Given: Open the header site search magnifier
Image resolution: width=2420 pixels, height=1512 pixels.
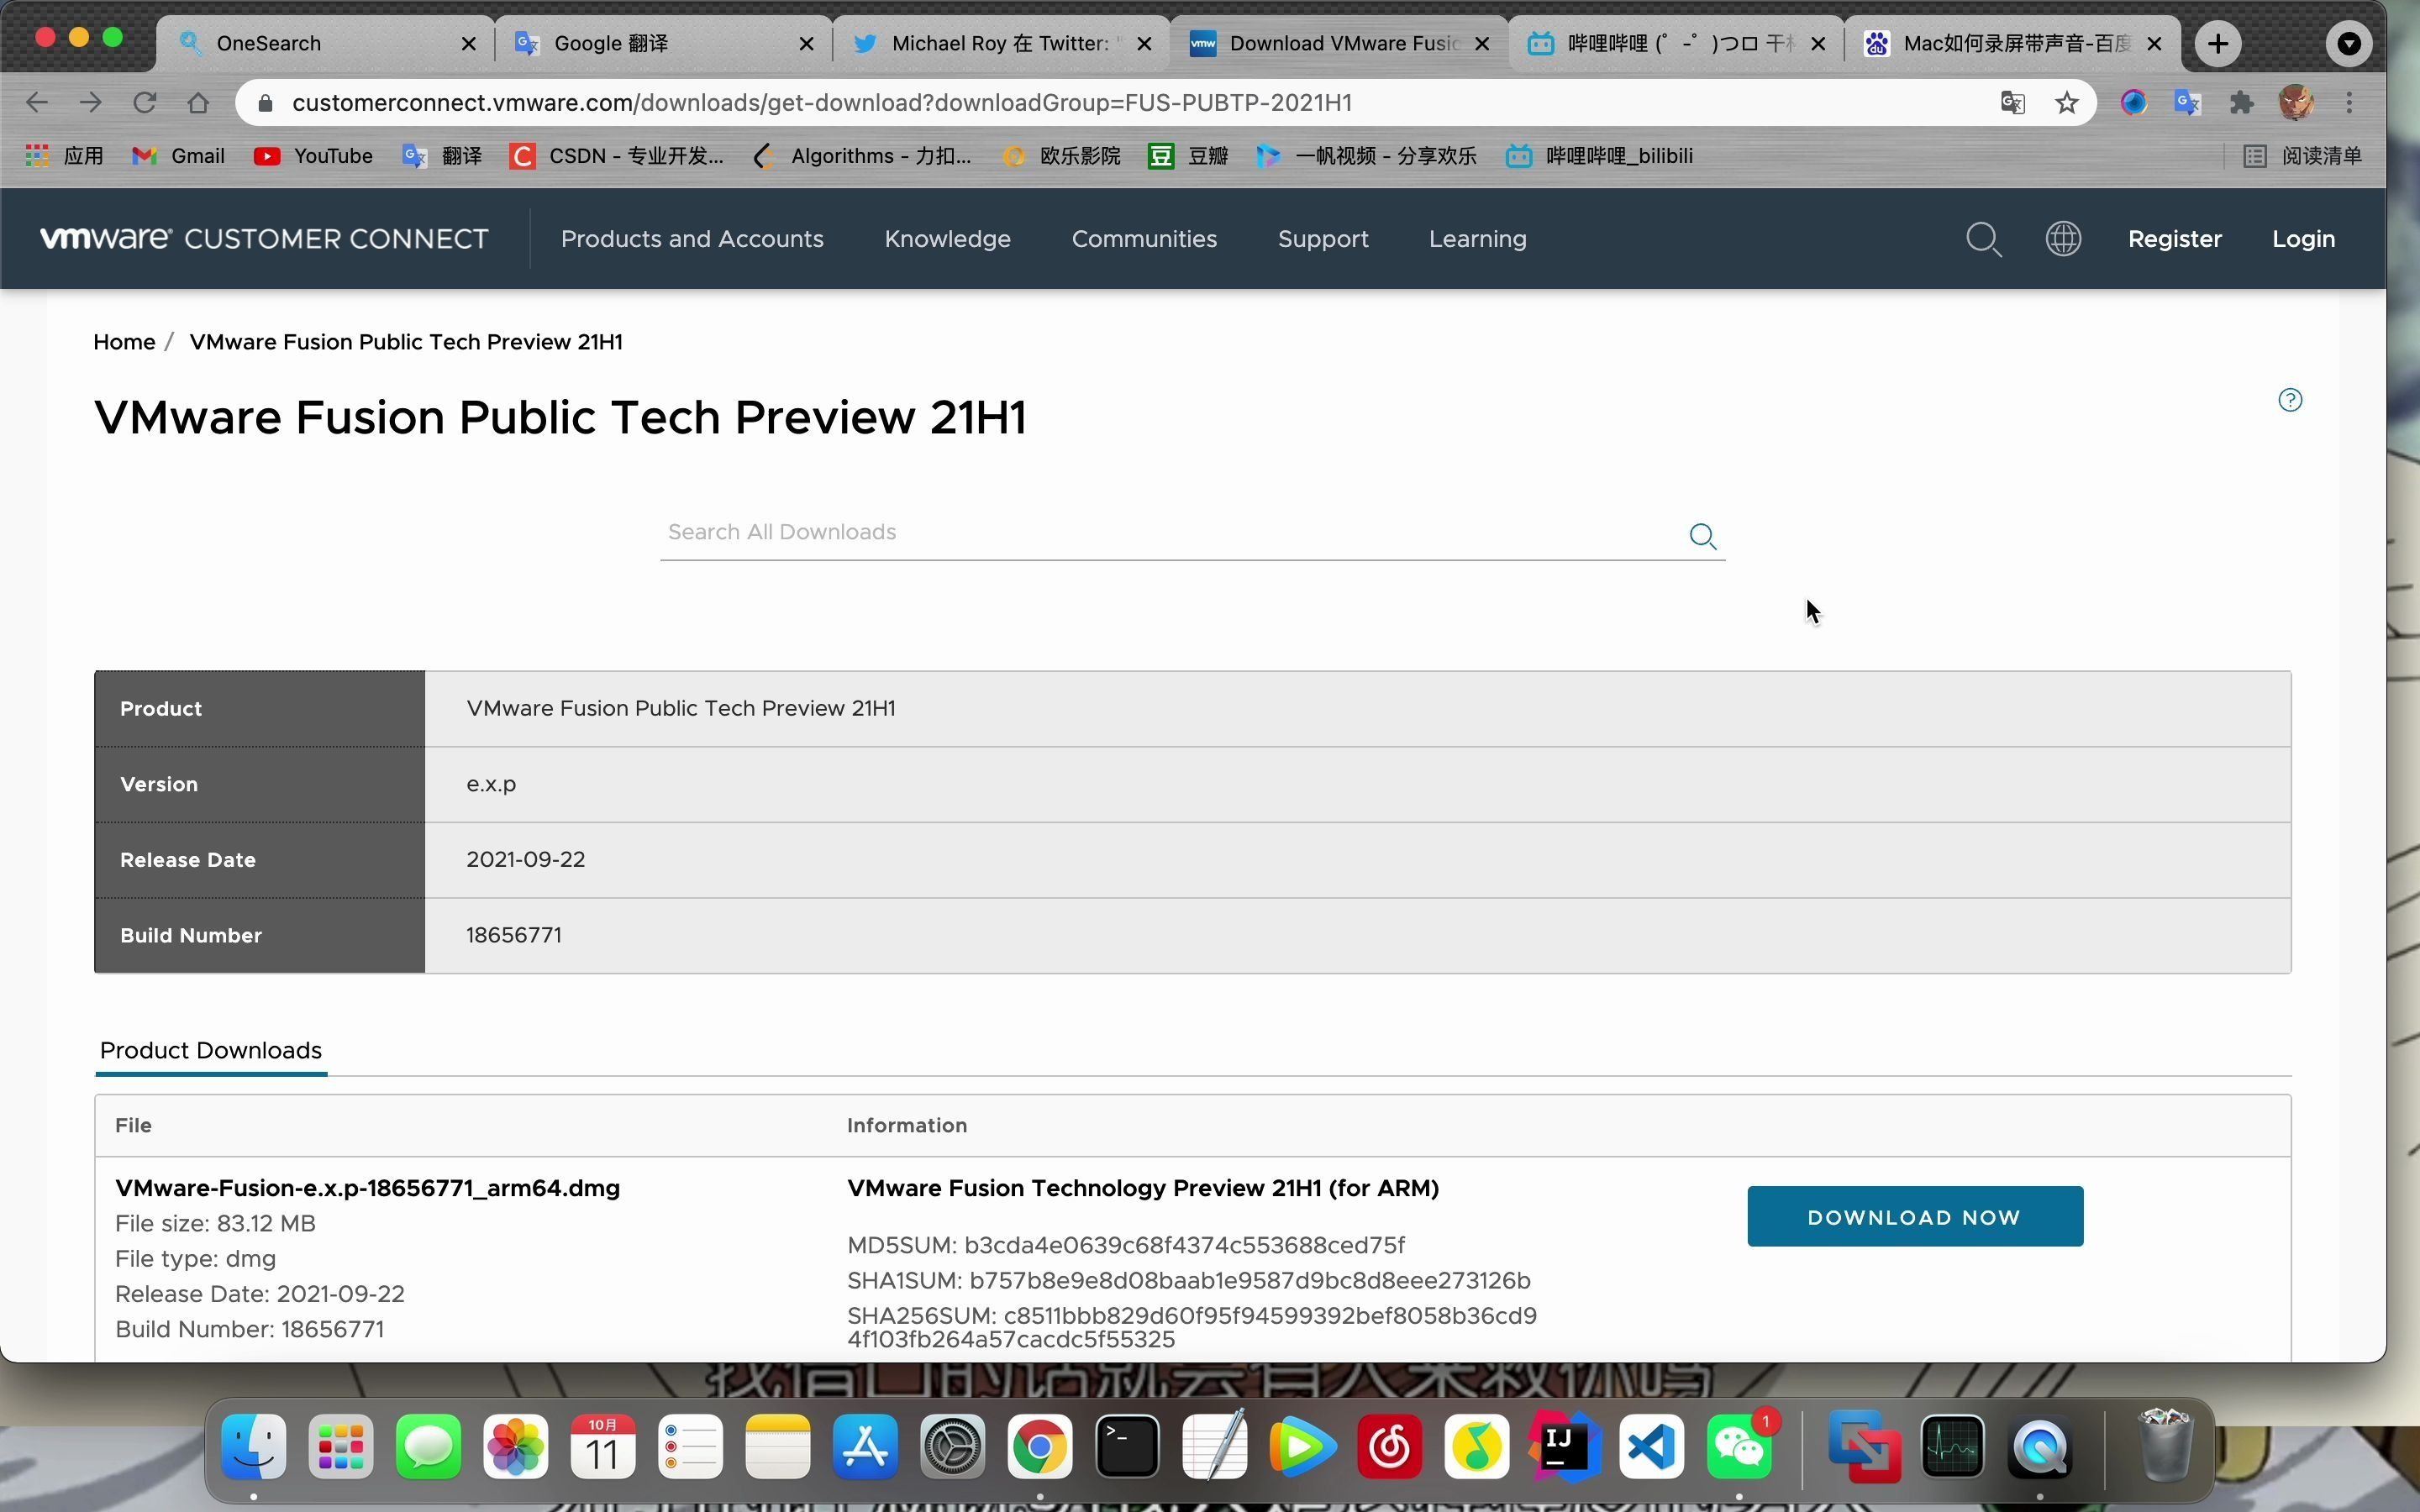Looking at the screenshot, I should pyautogui.click(x=1983, y=239).
